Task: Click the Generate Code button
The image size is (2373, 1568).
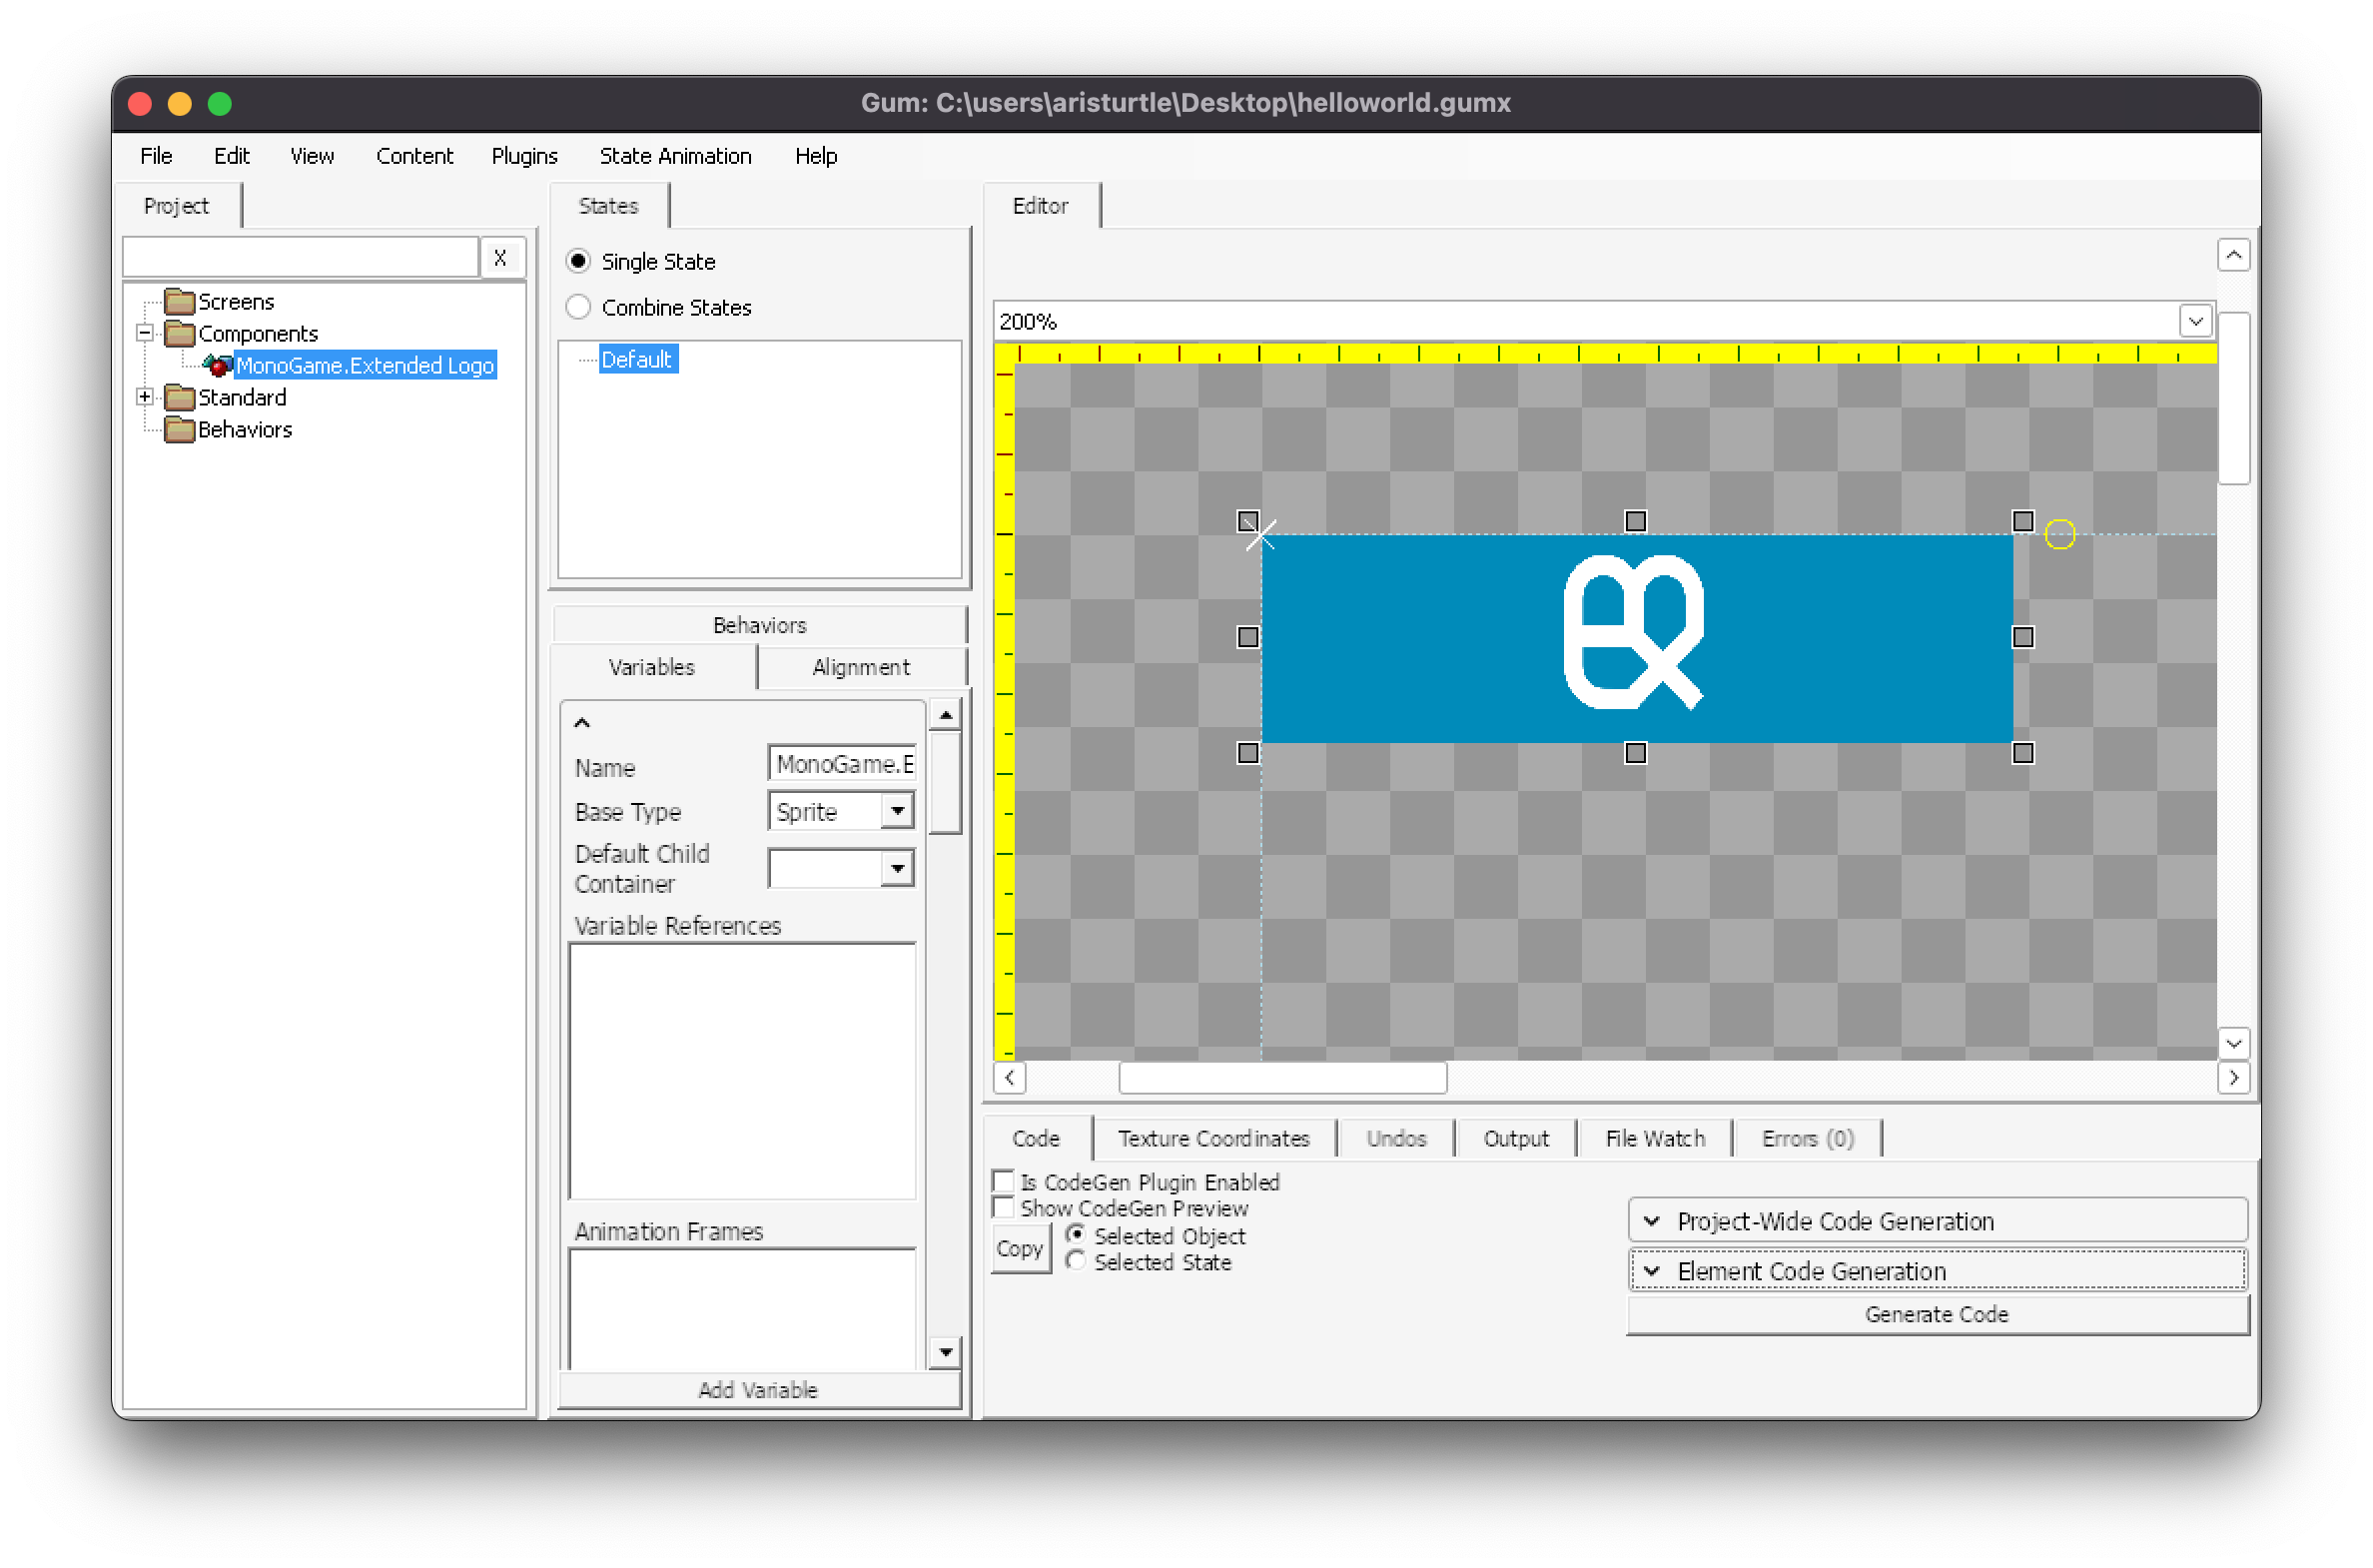Action: pyautogui.click(x=1938, y=1314)
